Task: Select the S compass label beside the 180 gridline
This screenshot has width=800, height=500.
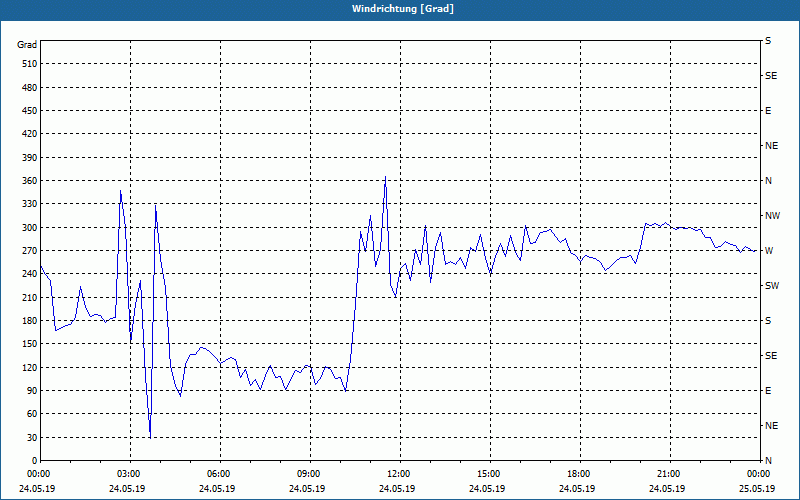Action: tap(768, 321)
